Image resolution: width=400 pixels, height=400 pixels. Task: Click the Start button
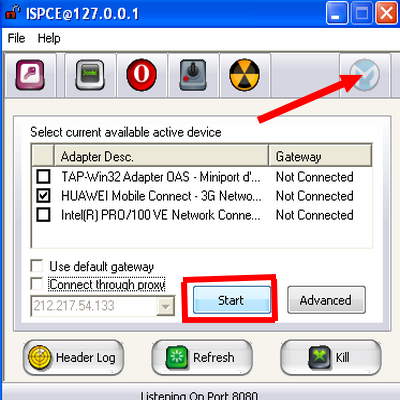point(232,300)
